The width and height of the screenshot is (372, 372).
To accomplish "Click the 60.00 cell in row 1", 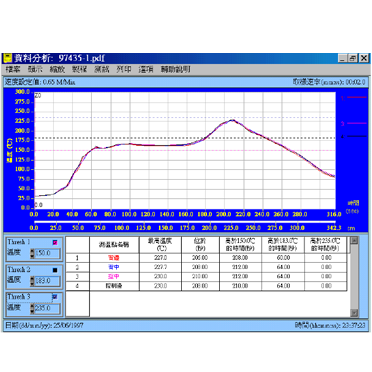I will [x=283, y=258].
